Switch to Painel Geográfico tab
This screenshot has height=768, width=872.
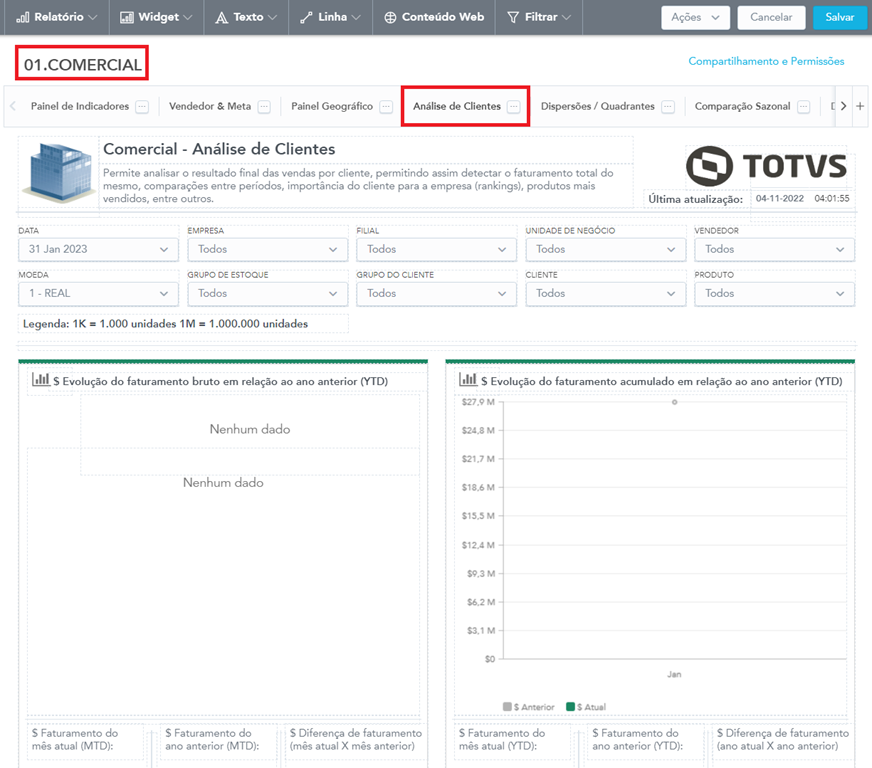point(332,106)
